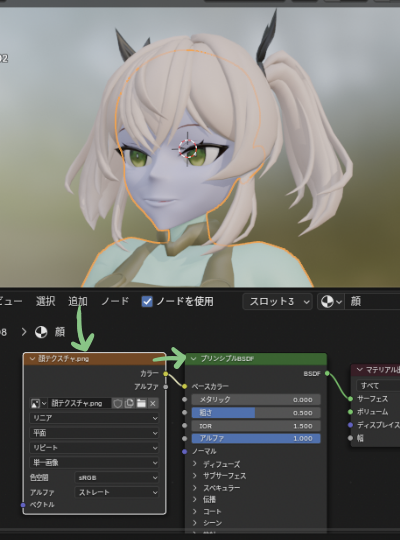Open the image browse dropdown icon
Image resolution: width=400 pixels, height=540 pixels.
tap(39, 403)
